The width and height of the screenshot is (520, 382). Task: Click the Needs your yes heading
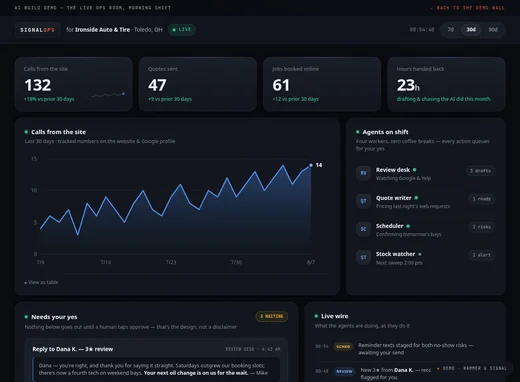pos(54,317)
